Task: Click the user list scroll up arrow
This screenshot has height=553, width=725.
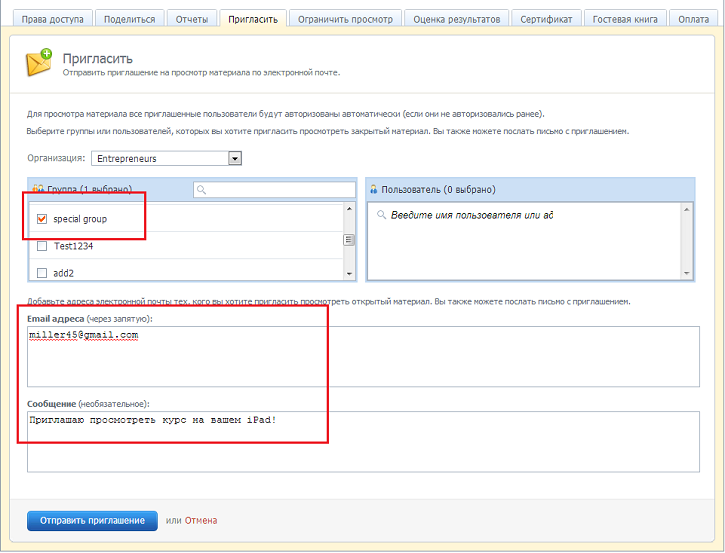Action: [687, 209]
